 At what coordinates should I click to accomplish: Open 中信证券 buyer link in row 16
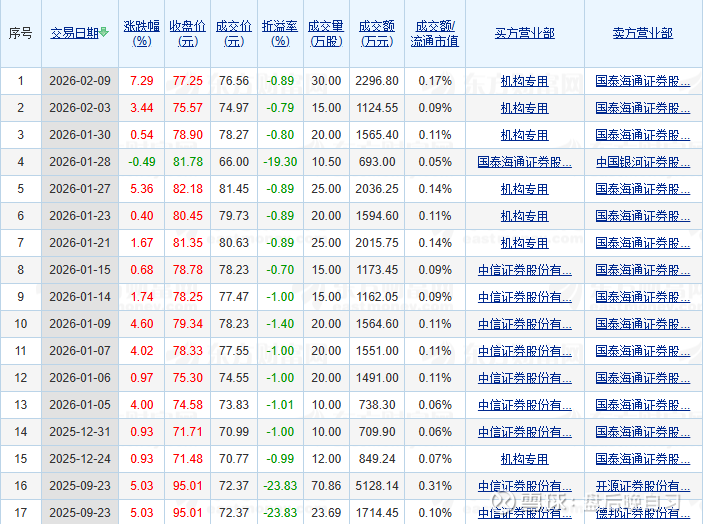click(x=525, y=486)
